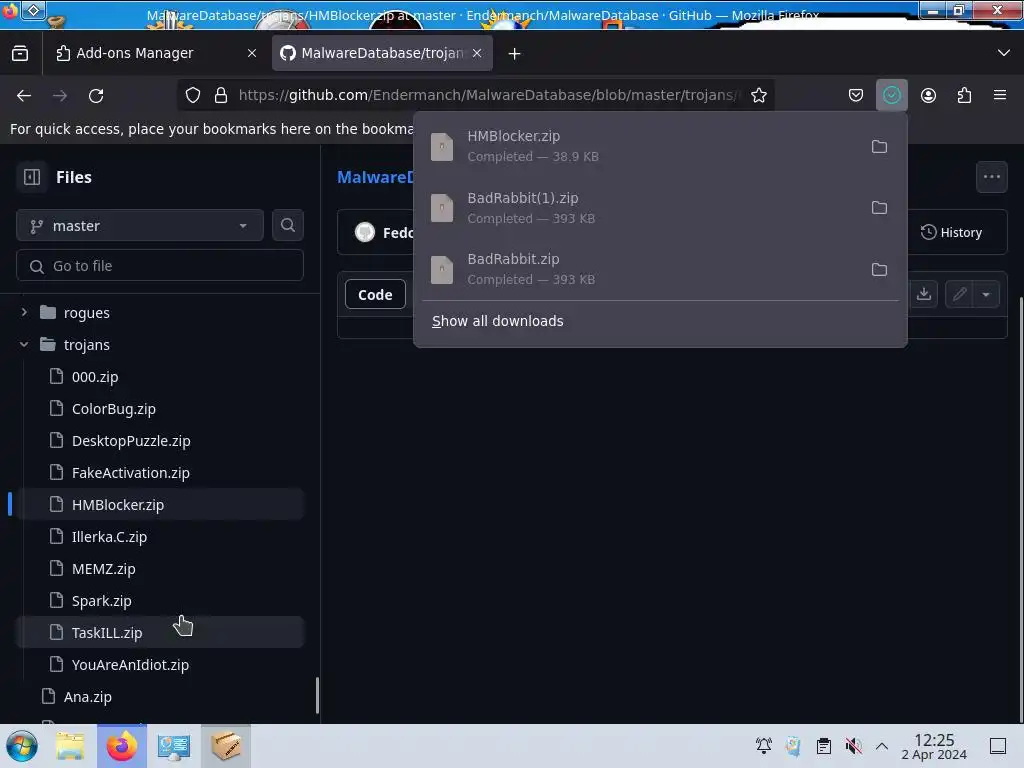The width and height of the screenshot is (1024, 768).
Task: Open the file explorer taskbar icon
Action: click(x=70, y=746)
